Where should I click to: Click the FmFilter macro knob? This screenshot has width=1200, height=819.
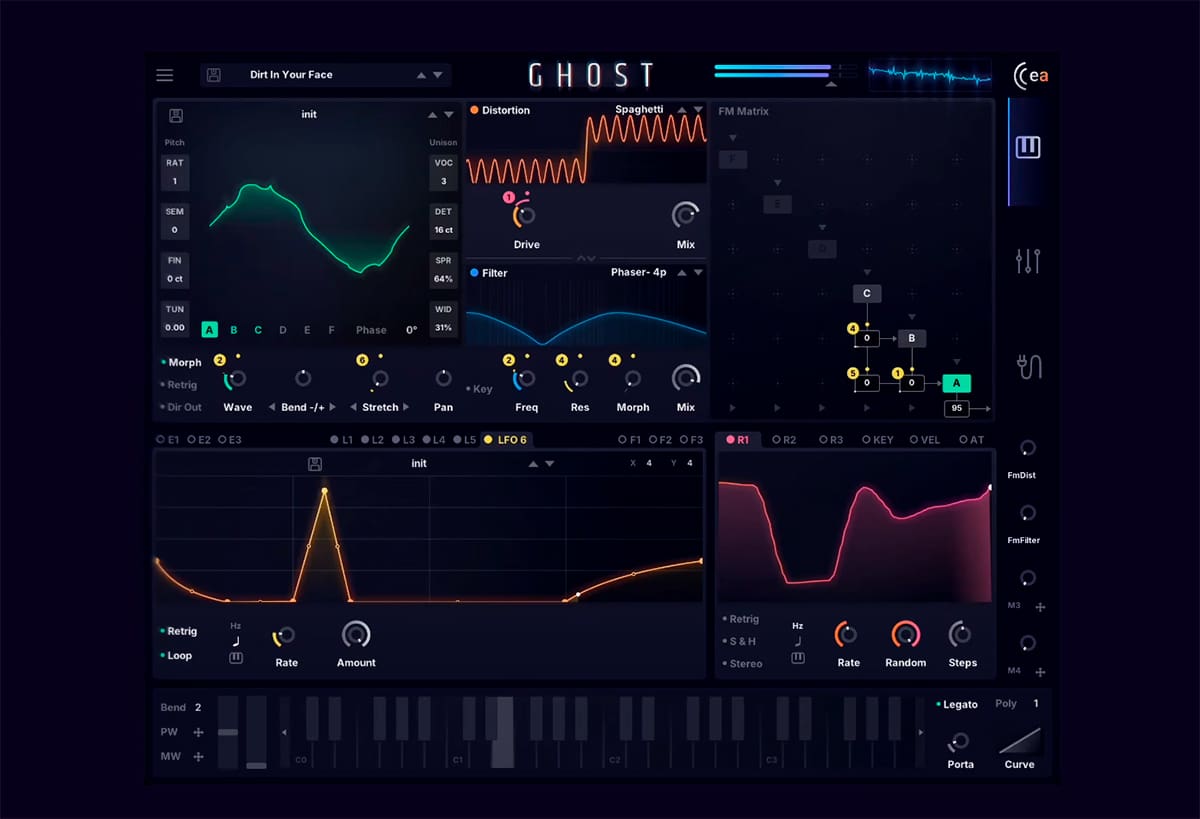(1027, 513)
